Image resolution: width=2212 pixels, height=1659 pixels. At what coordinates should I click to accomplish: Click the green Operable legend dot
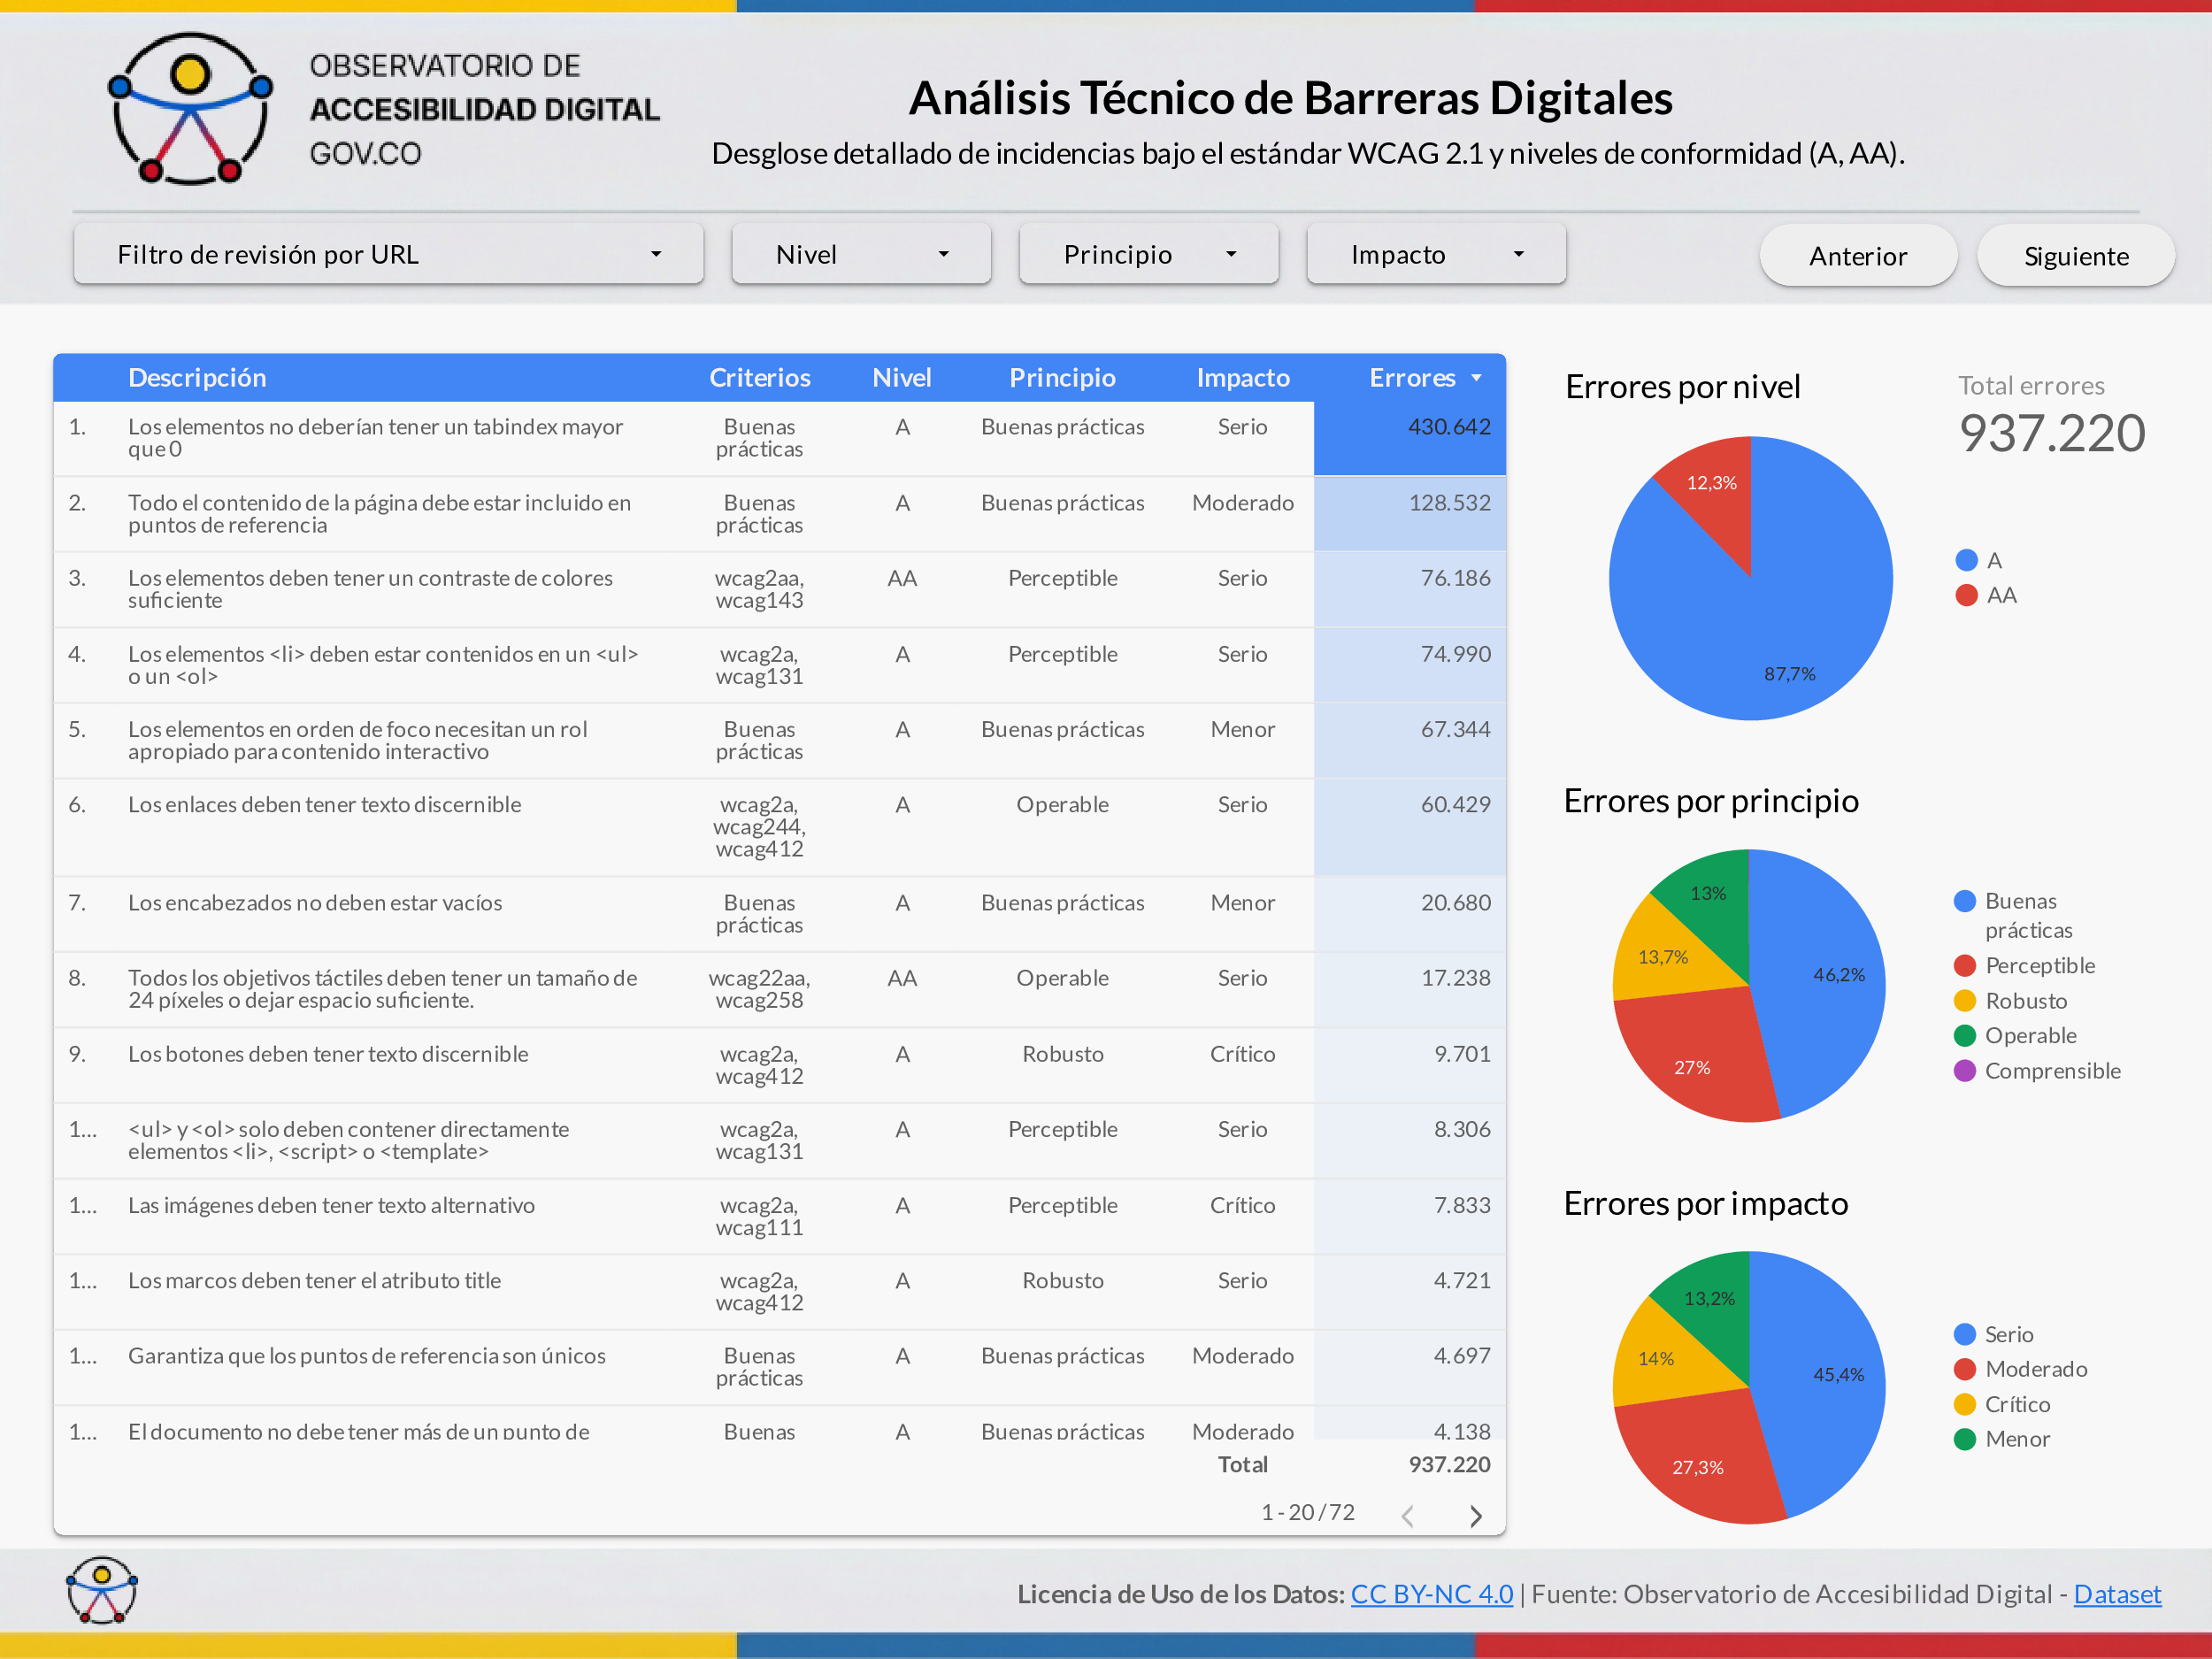[x=1965, y=1036]
